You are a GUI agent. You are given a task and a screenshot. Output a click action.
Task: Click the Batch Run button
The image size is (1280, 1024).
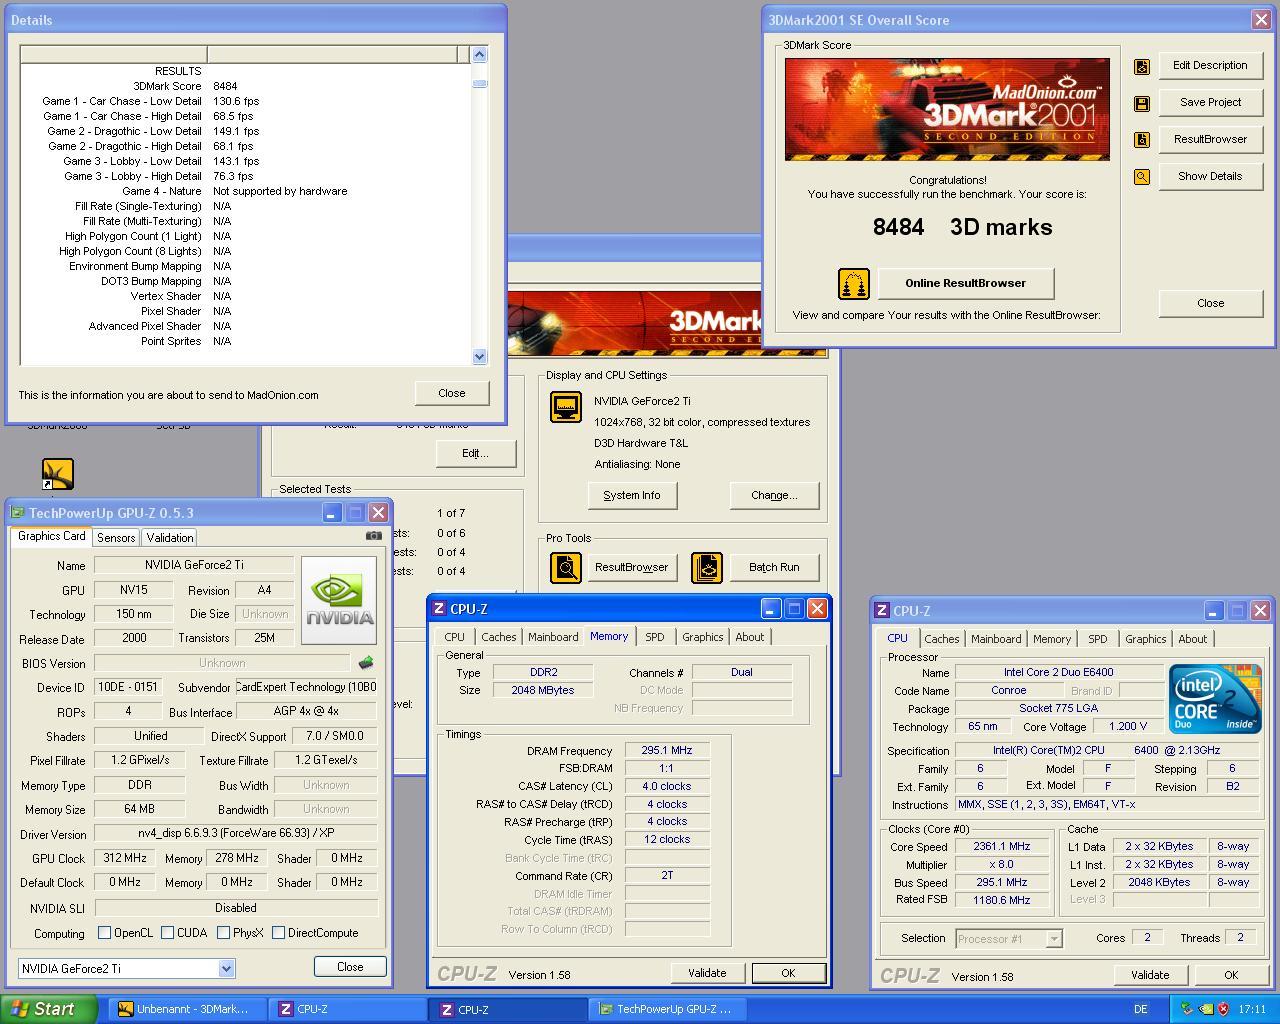pyautogui.click(x=774, y=567)
